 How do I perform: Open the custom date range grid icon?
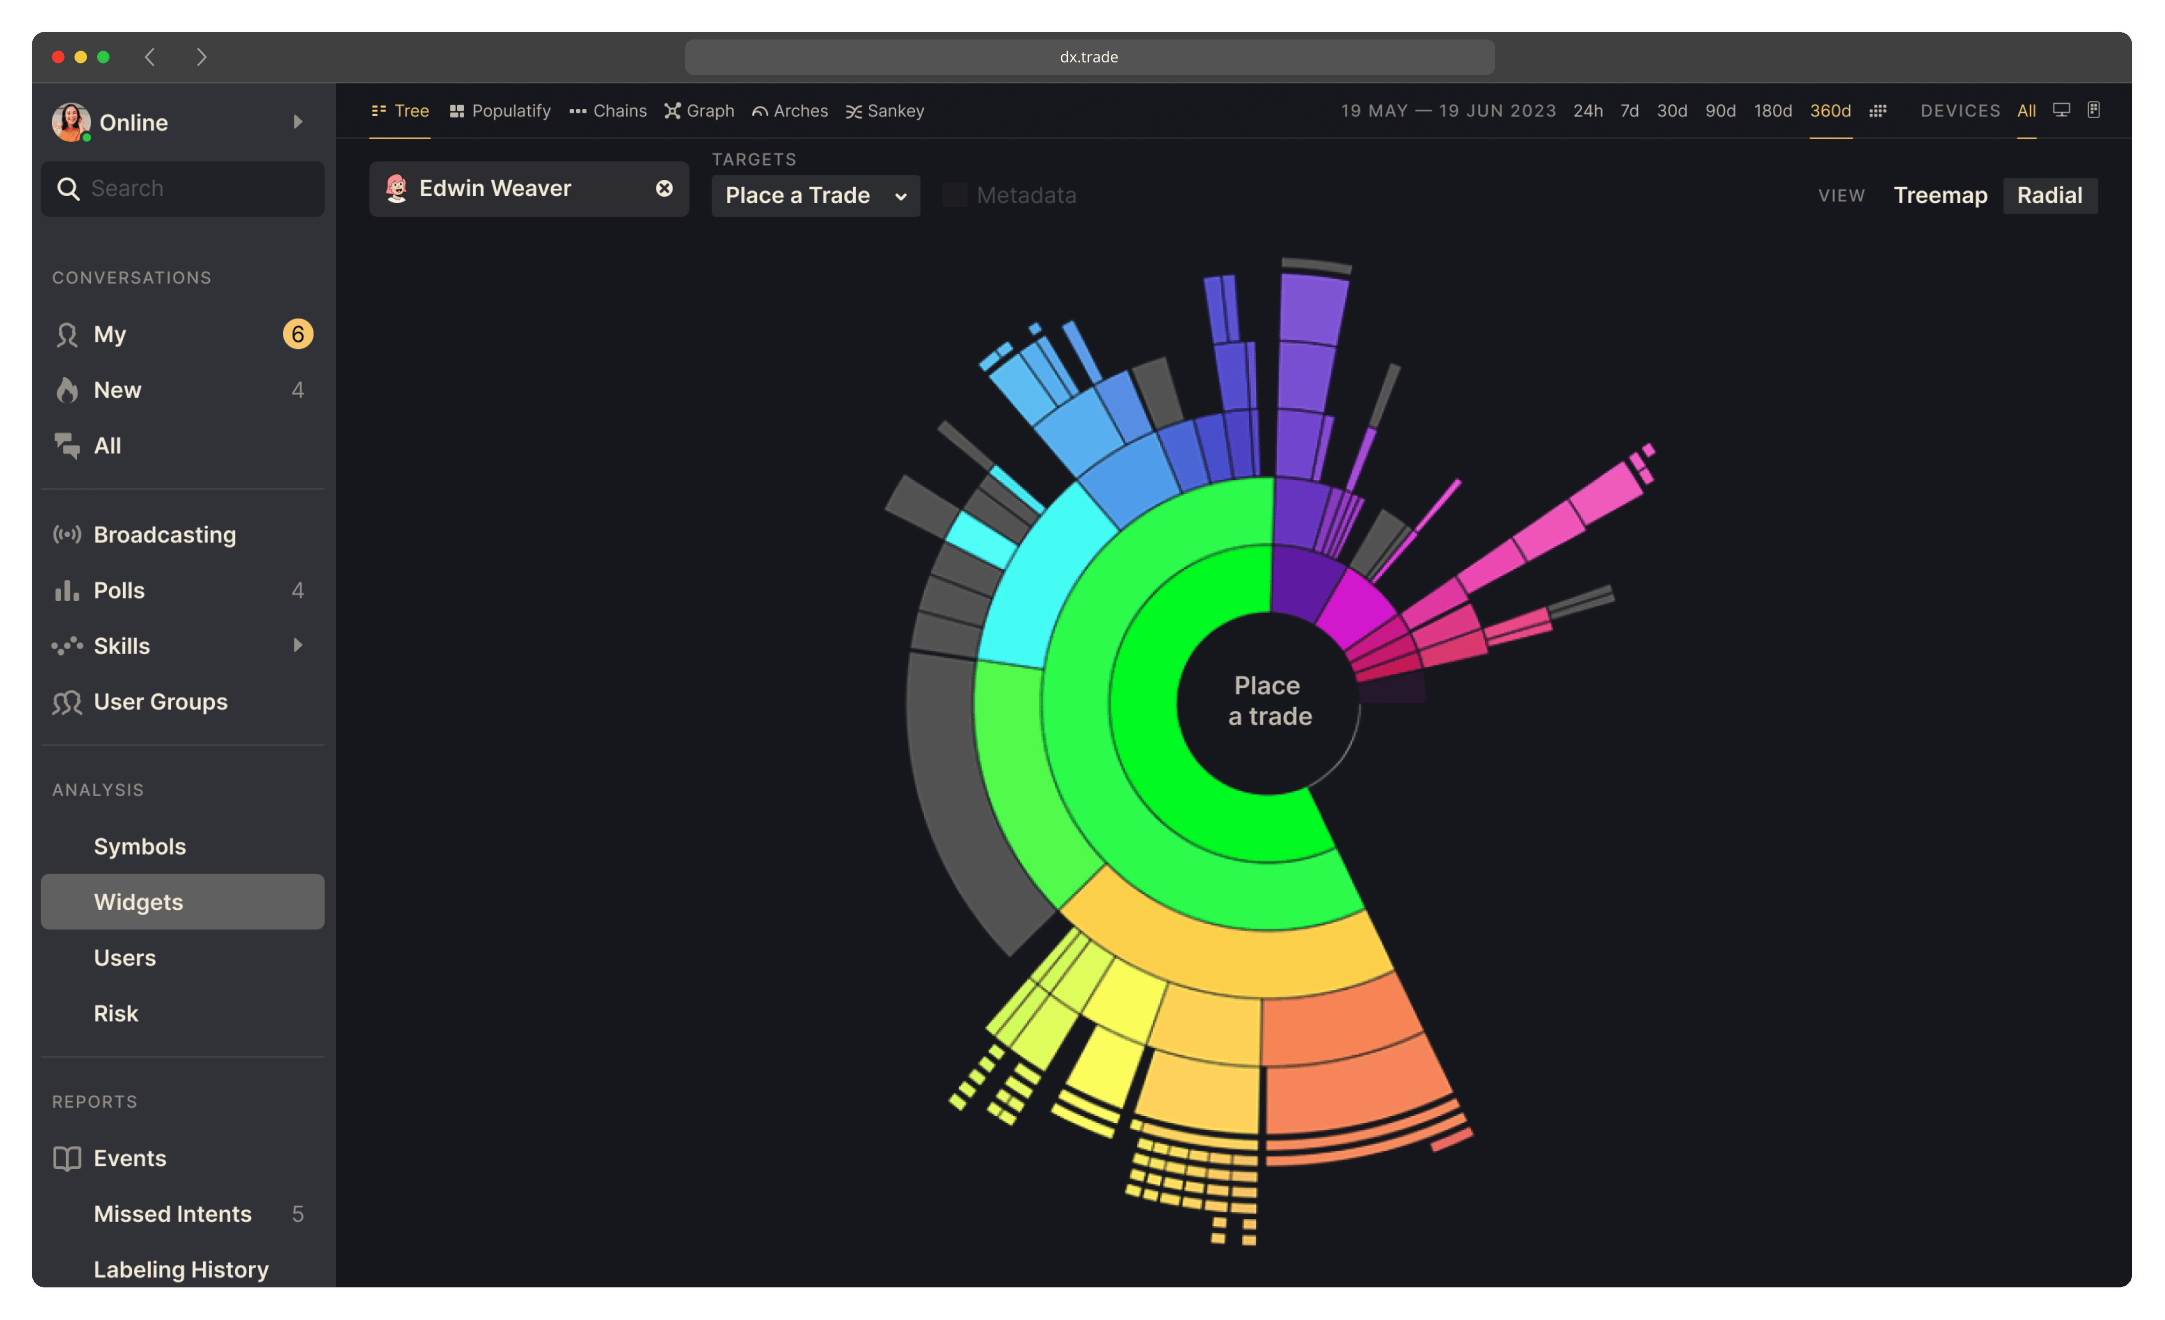pyautogui.click(x=1878, y=111)
